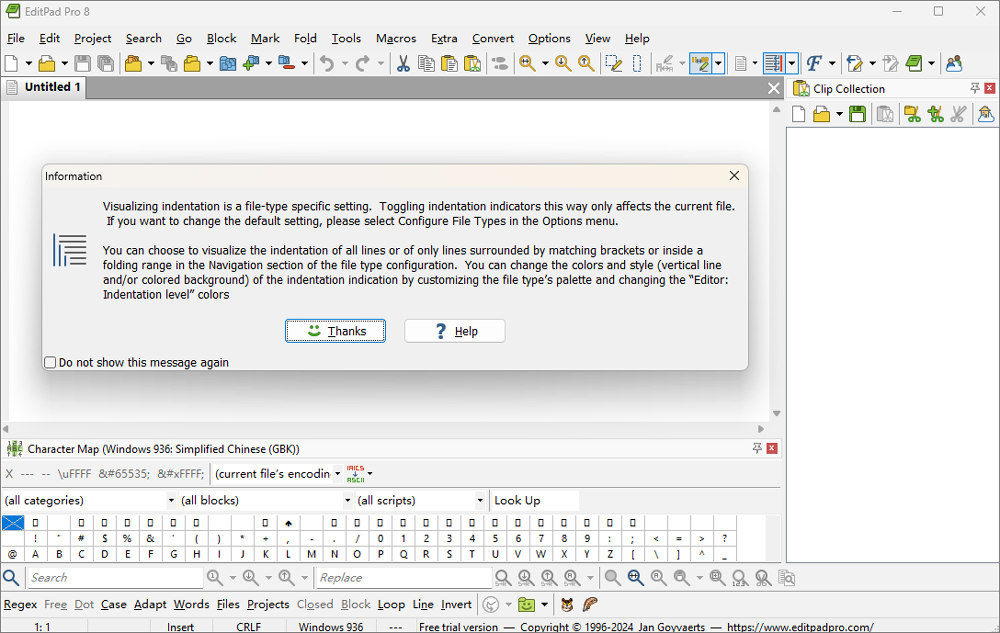Click the search magnifier icon at left of Search box
Viewport: 1000px width, 633px height.
[x=11, y=578]
